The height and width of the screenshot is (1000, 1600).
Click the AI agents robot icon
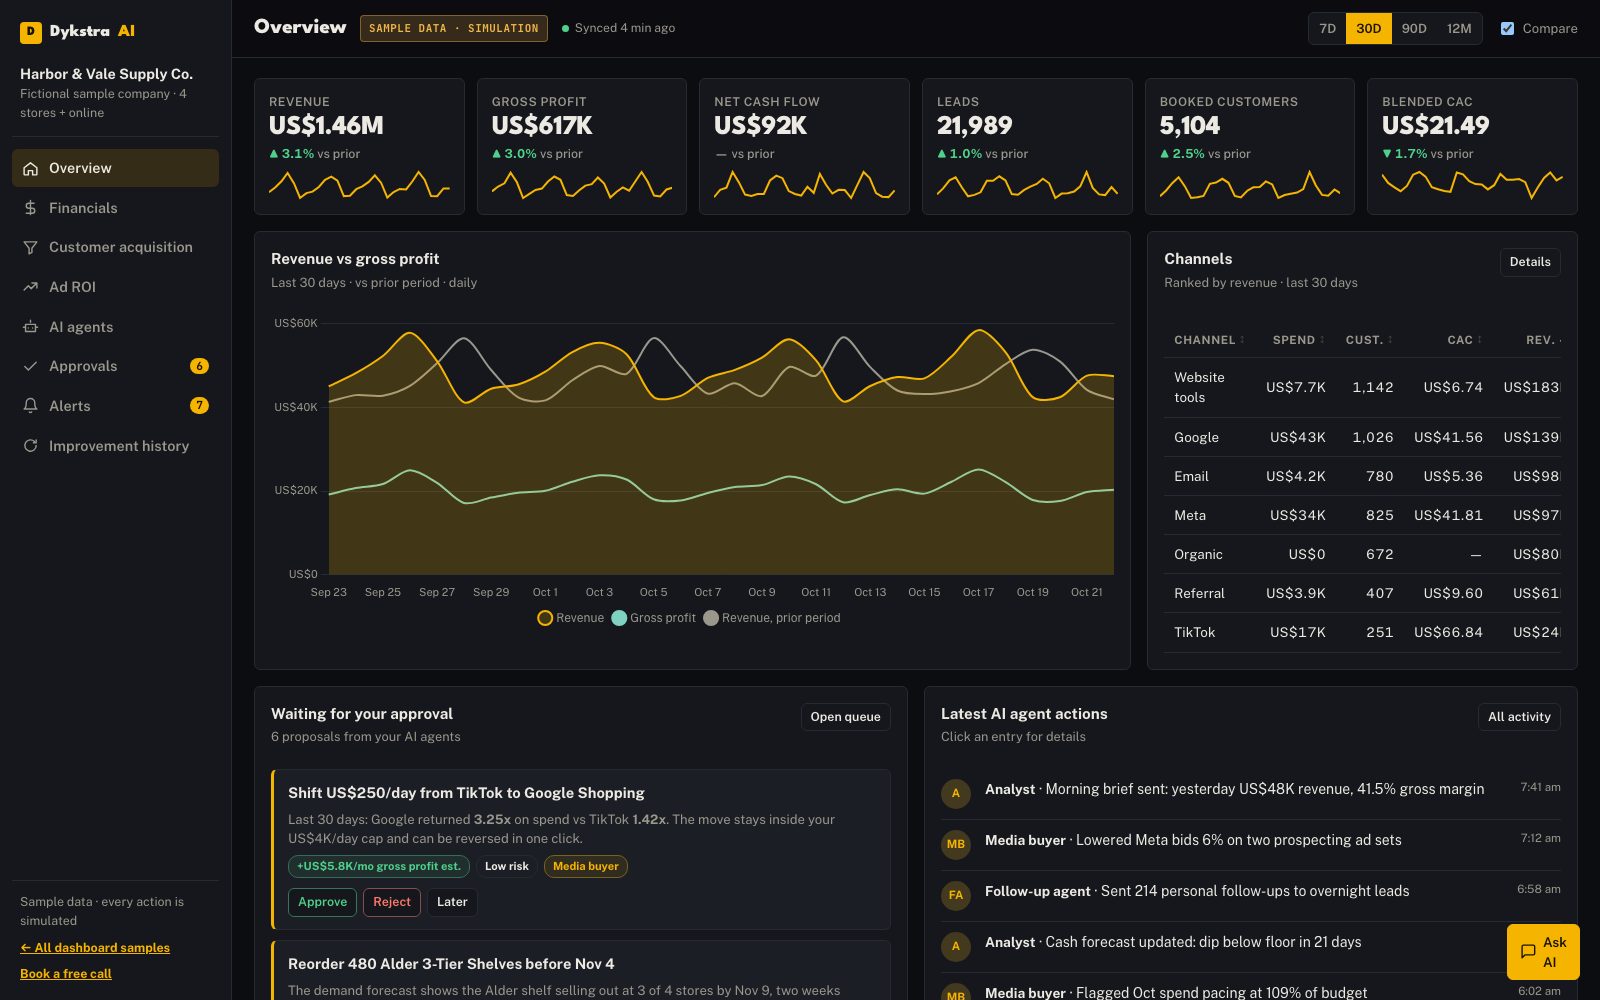(x=30, y=327)
